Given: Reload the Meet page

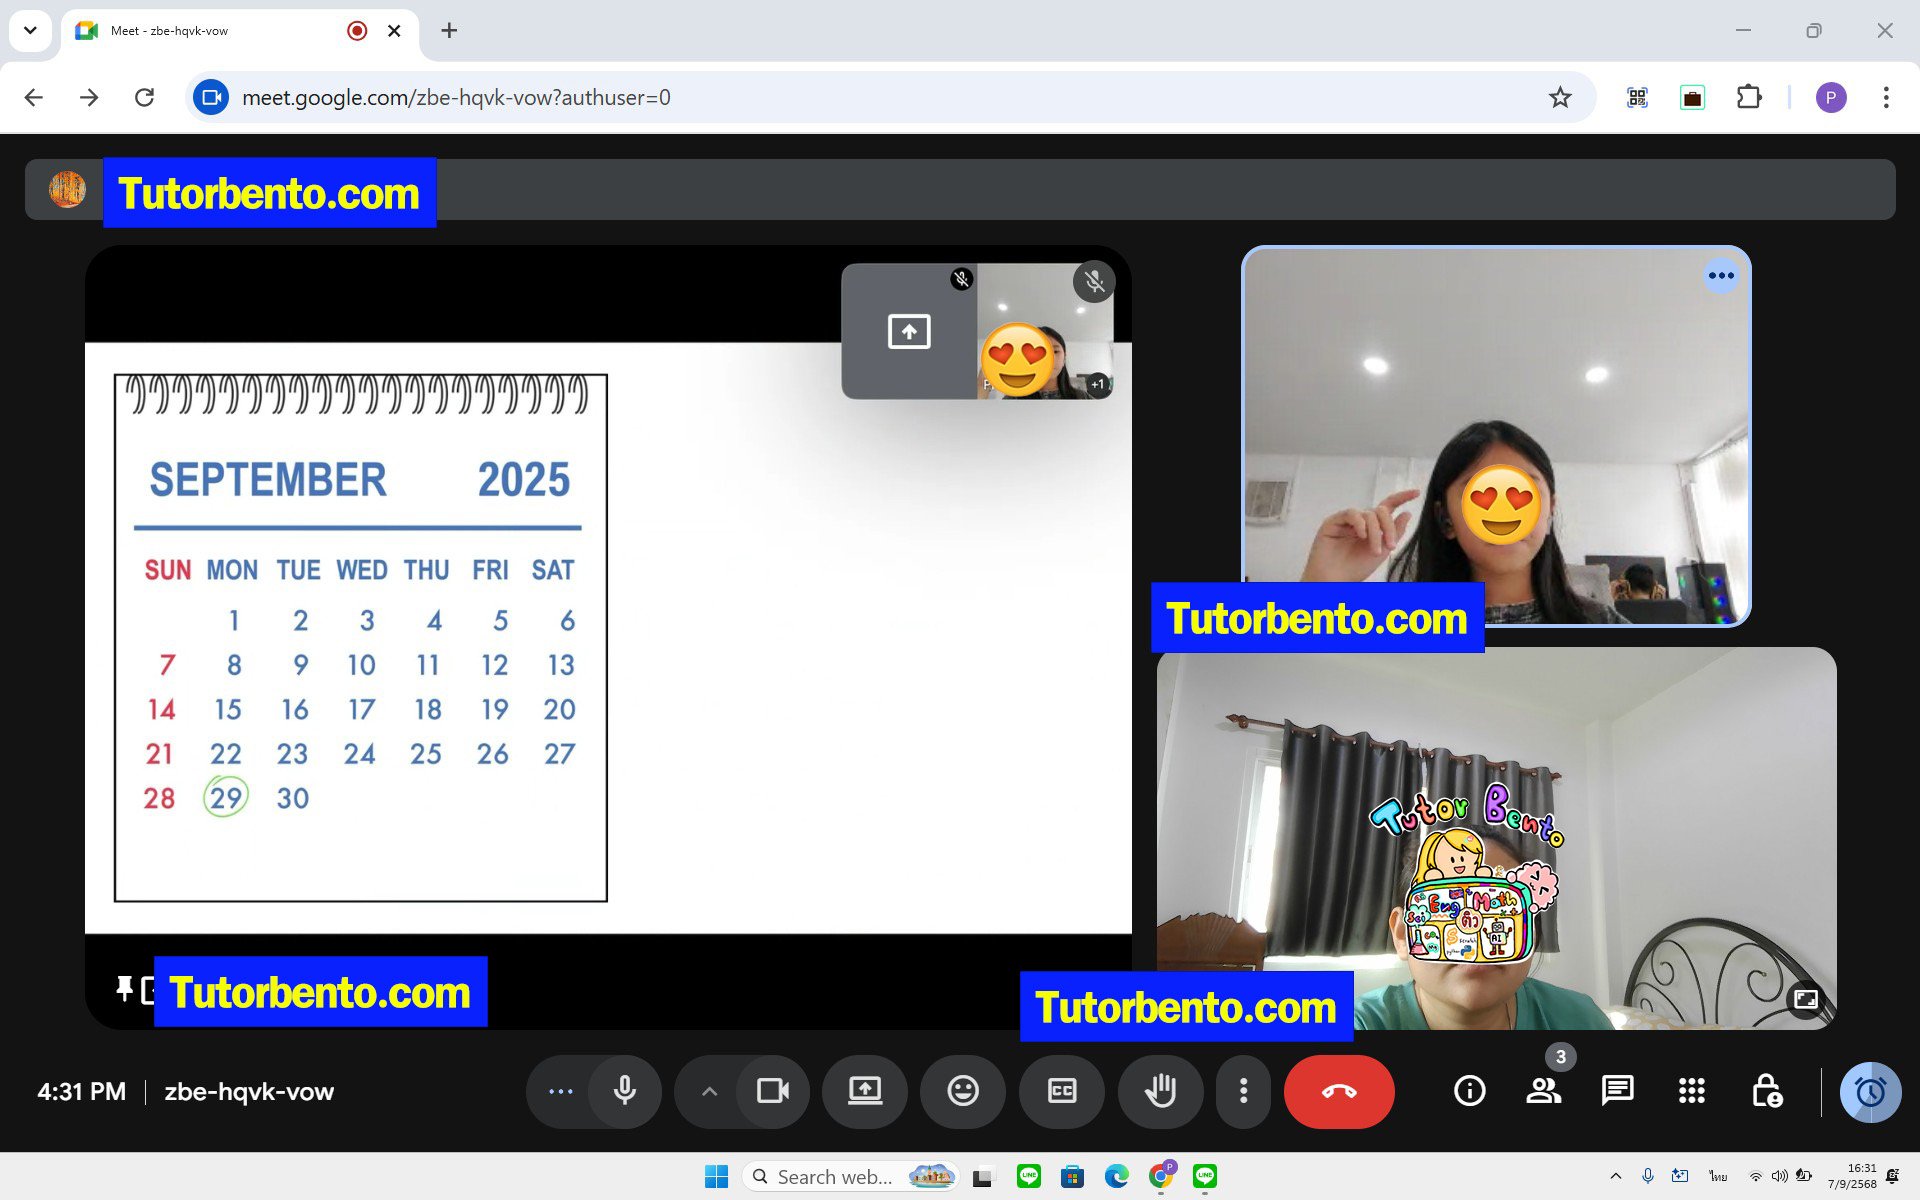Looking at the screenshot, I should coord(145,97).
